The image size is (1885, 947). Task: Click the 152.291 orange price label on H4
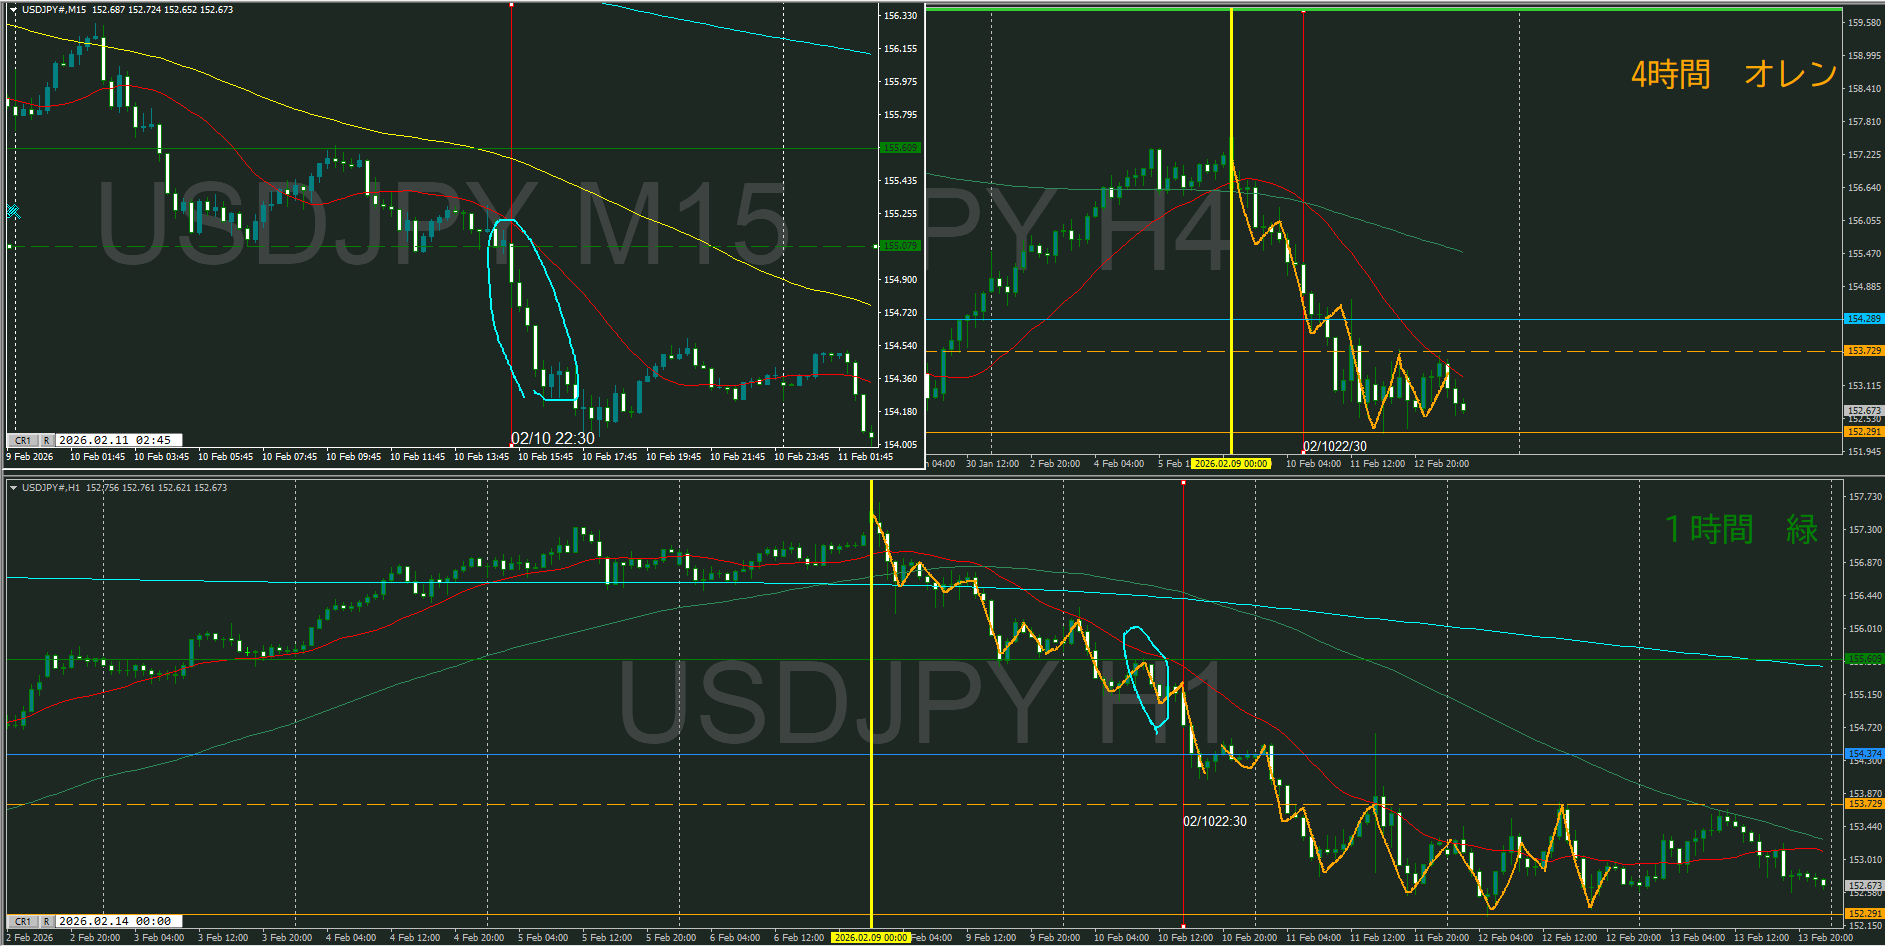tap(1863, 432)
